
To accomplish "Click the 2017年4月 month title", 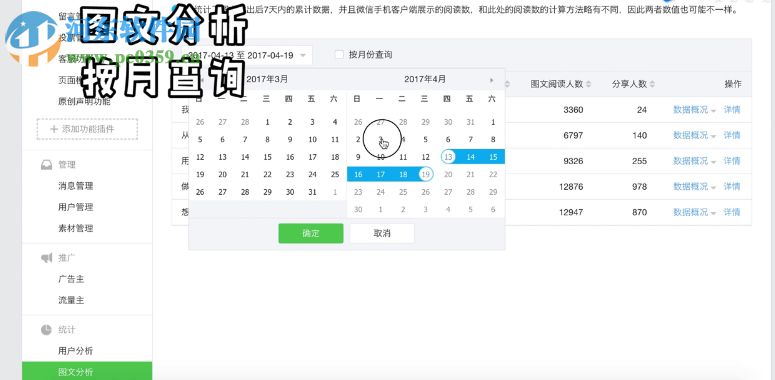I will [425, 79].
